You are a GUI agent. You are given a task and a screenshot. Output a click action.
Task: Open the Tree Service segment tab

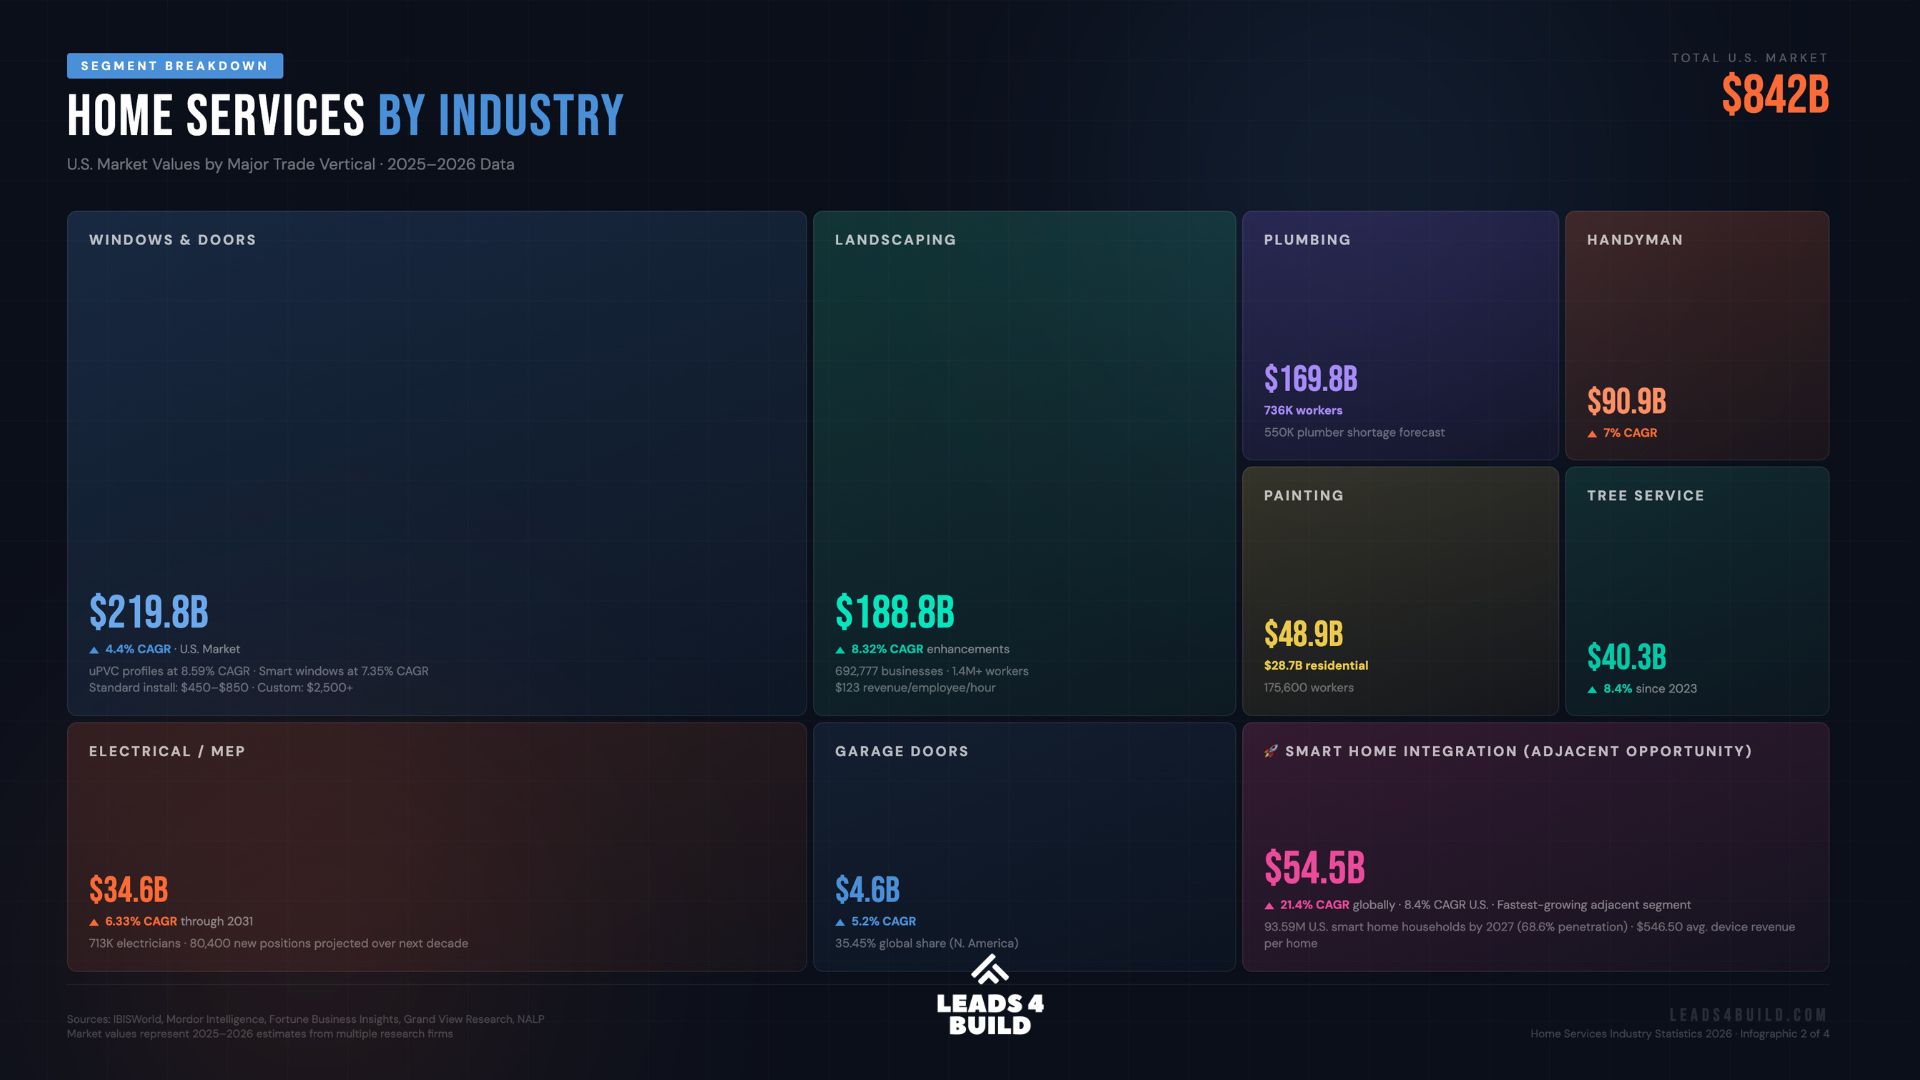[x=1697, y=592]
